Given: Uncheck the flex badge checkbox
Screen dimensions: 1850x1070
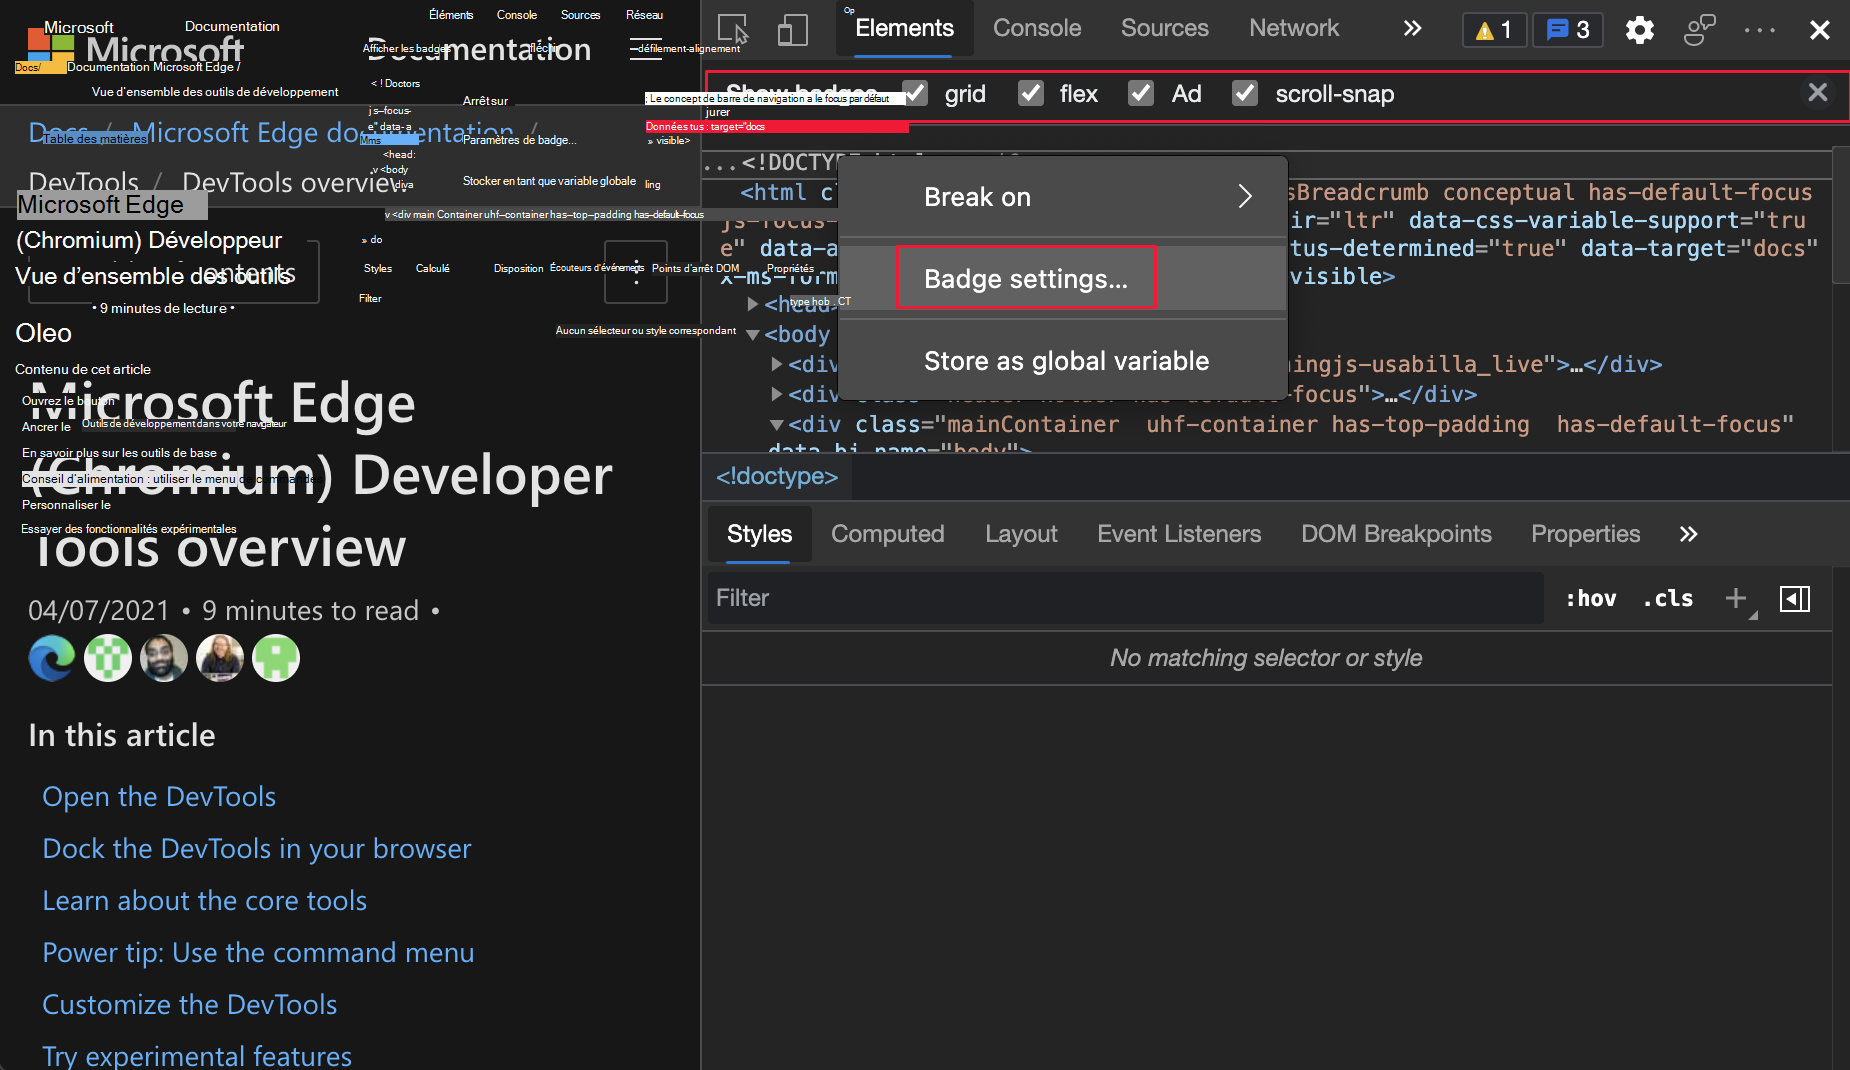Looking at the screenshot, I should click(x=1031, y=94).
